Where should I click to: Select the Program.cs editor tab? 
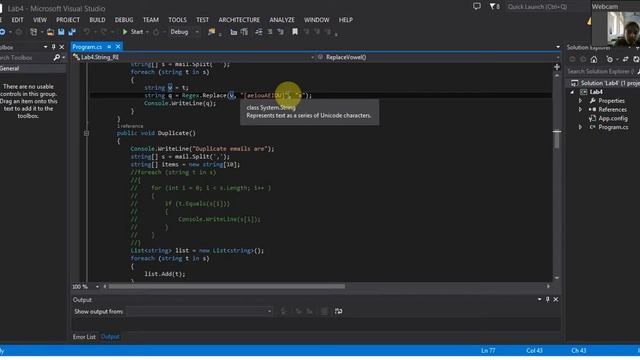tap(87, 47)
